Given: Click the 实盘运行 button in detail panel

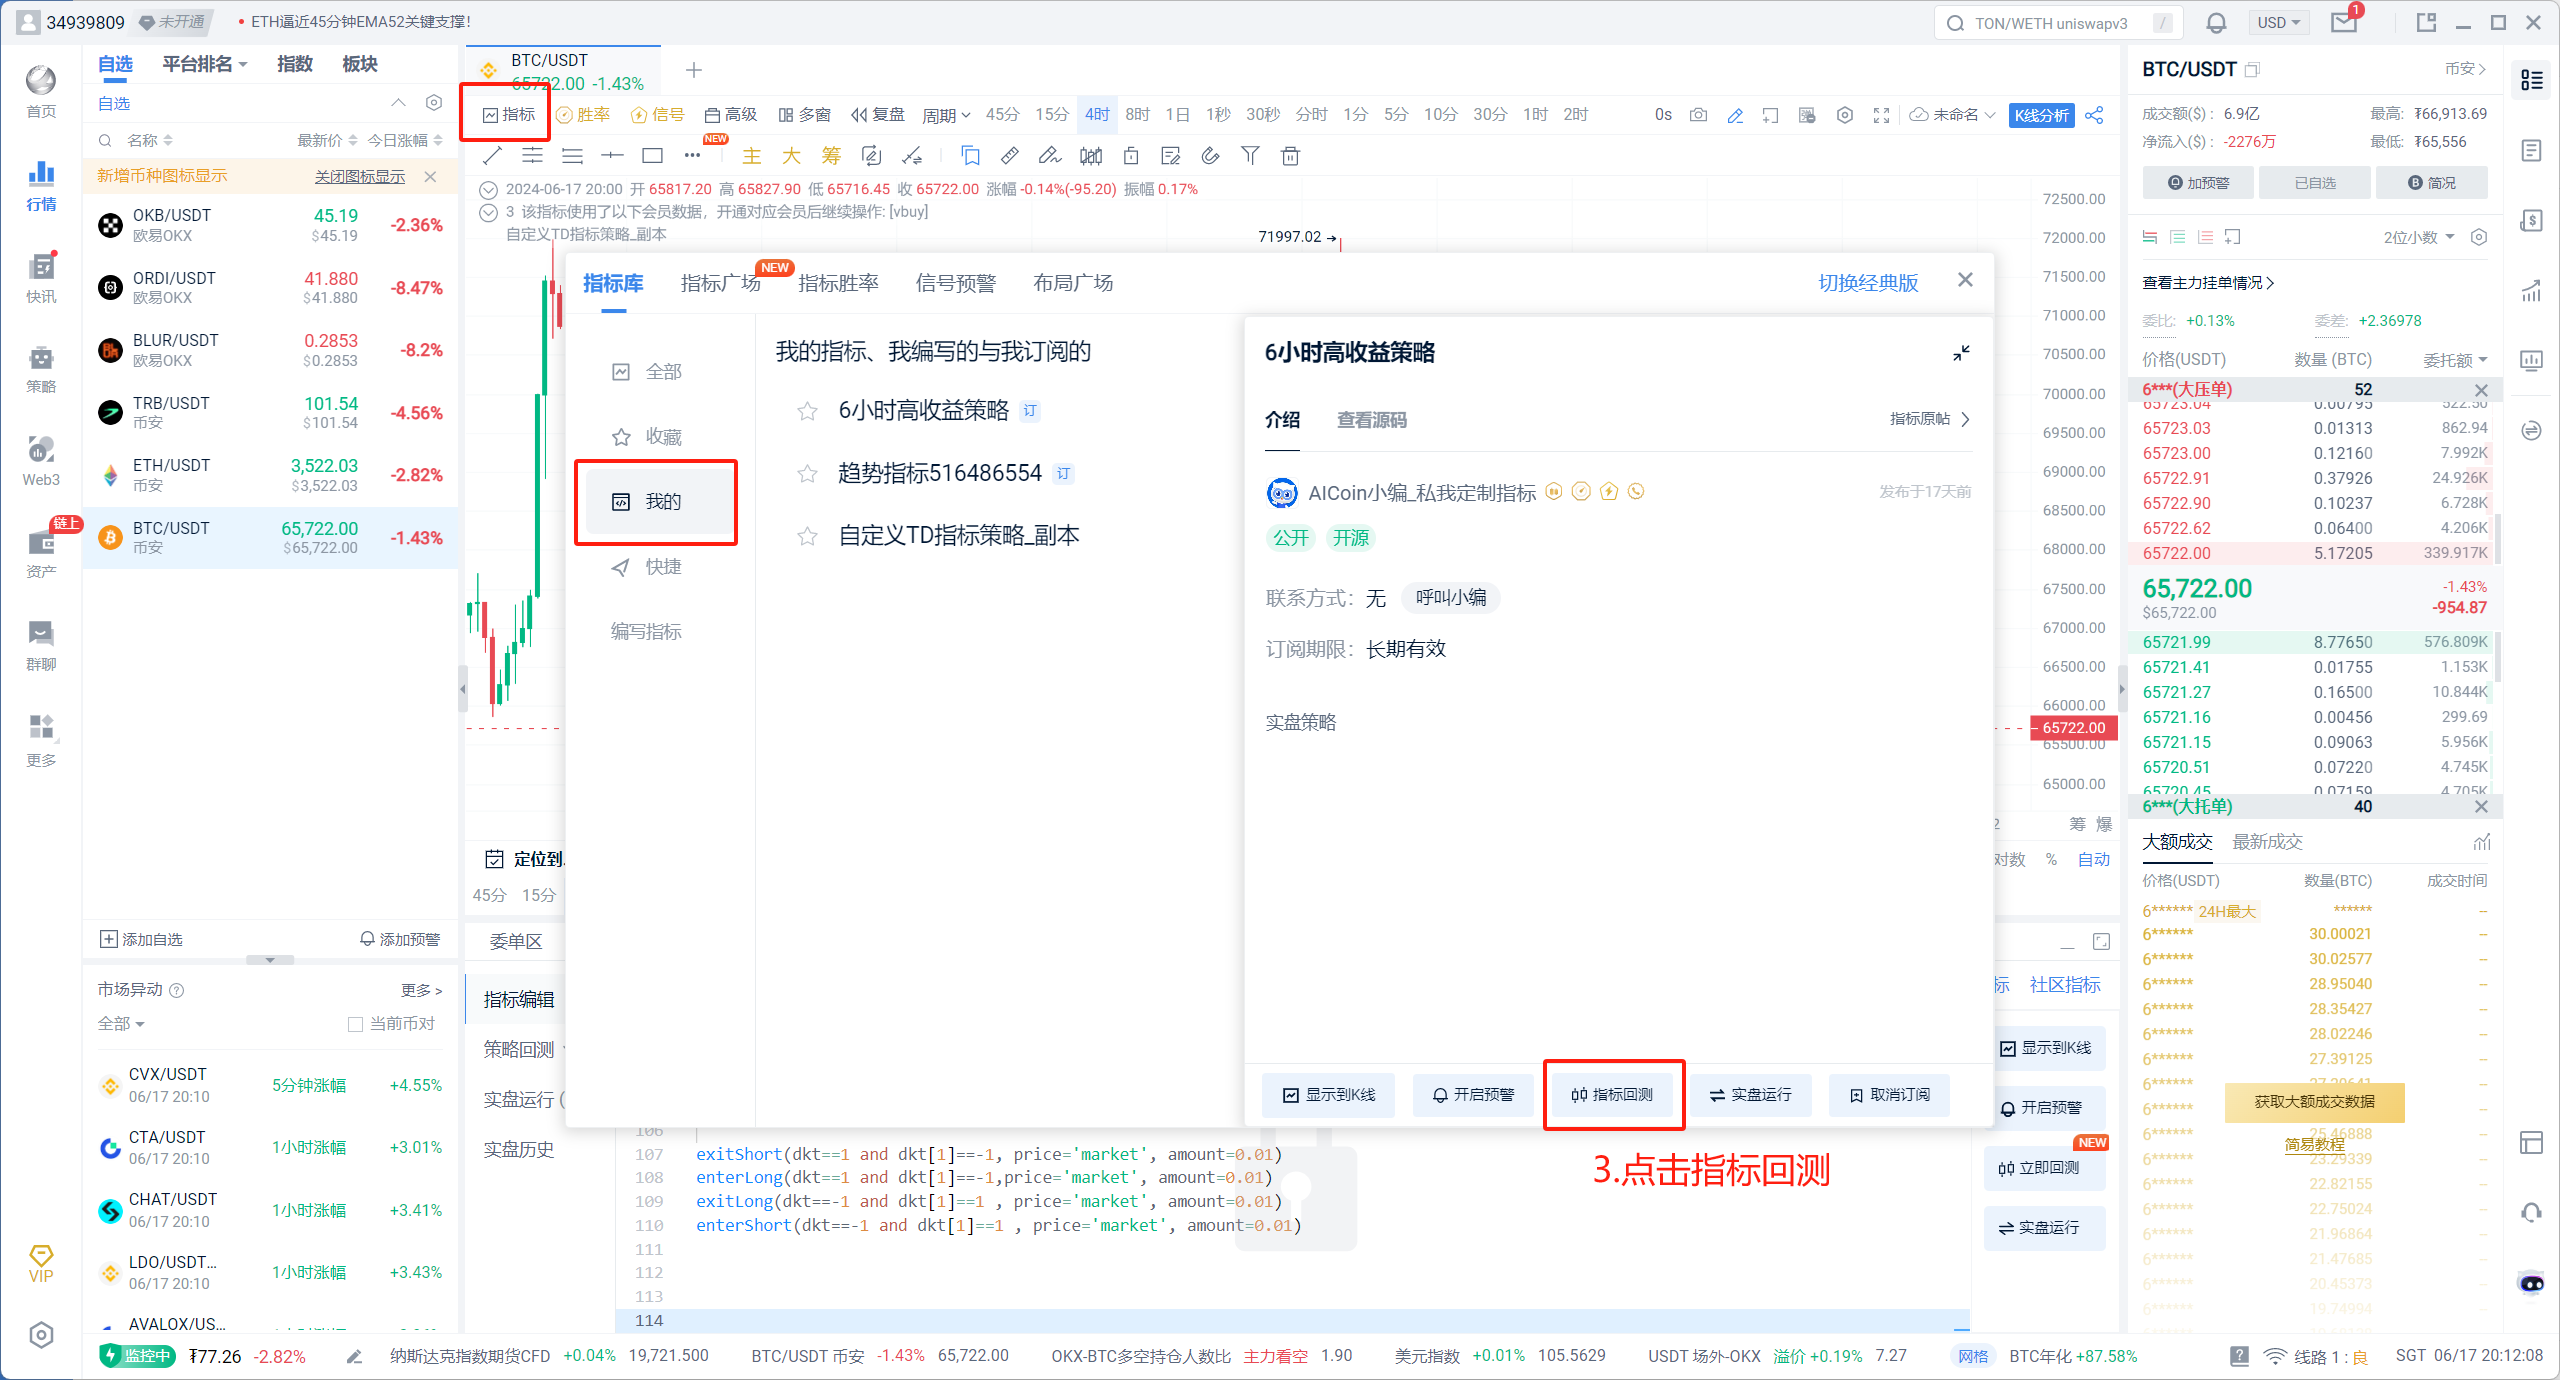Looking at the screenshot, I should click(1750, 1095).
